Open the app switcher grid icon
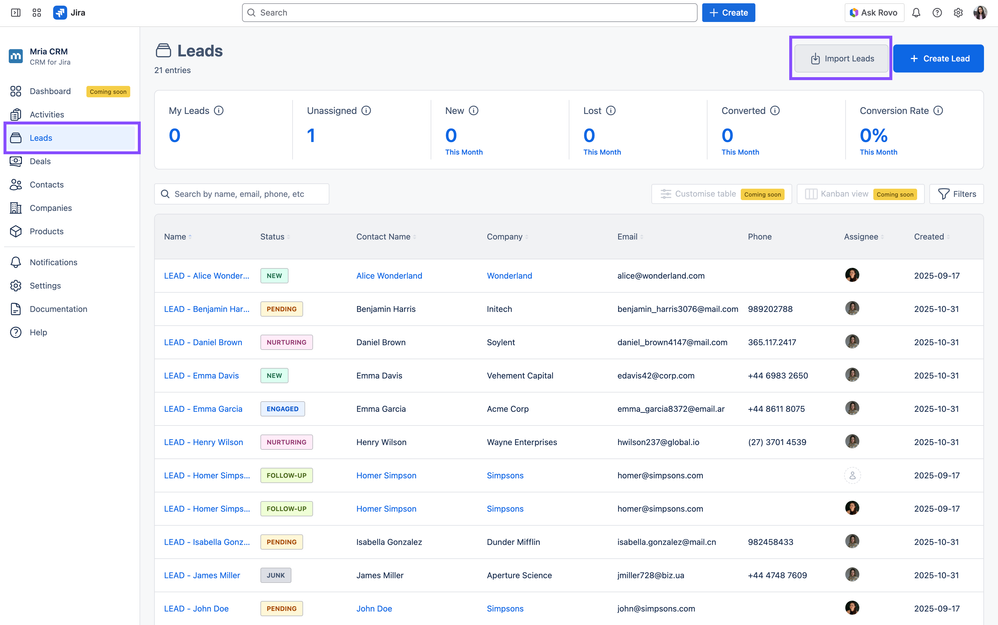The image size is (998, 625). pos(37,12)
